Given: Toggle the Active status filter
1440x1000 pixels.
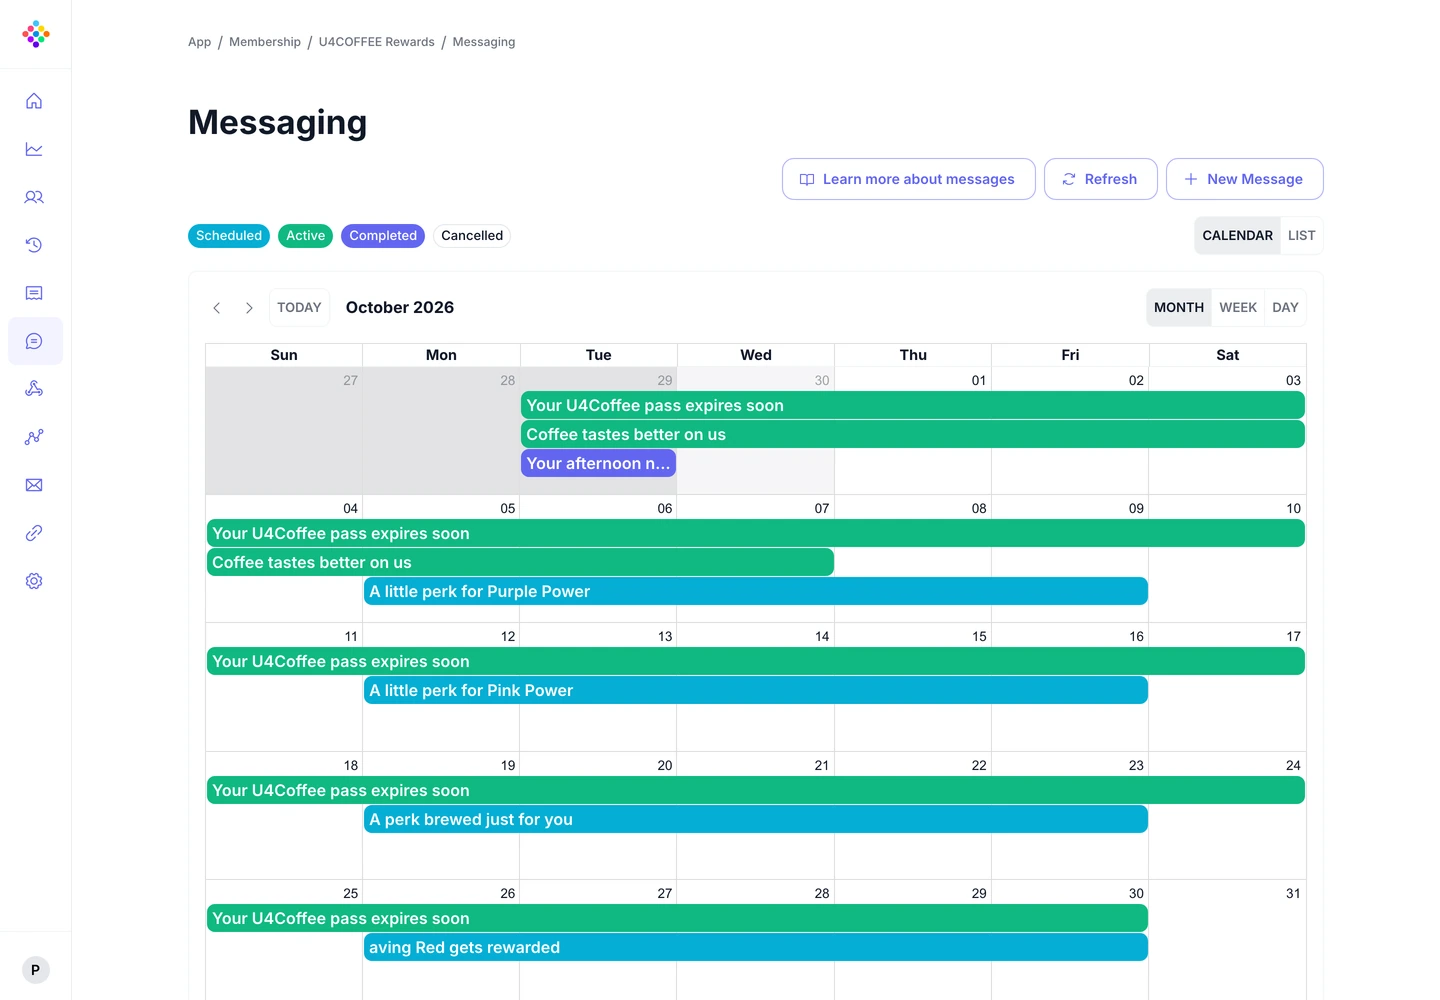Looking at the screenshot, I should pos(306,236).
